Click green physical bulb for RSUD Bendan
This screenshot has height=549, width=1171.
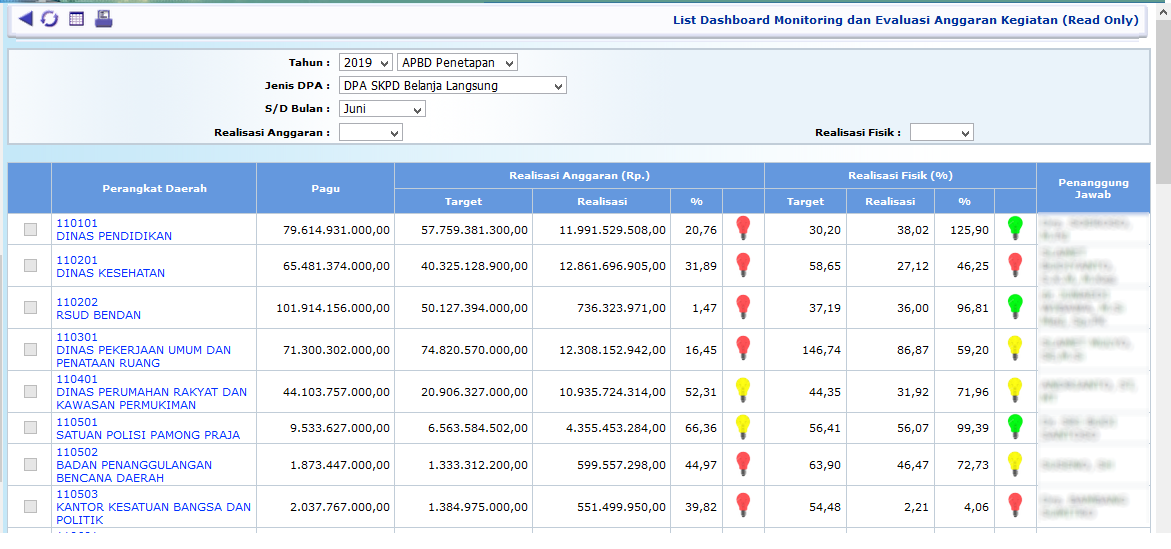(1015, 306)
